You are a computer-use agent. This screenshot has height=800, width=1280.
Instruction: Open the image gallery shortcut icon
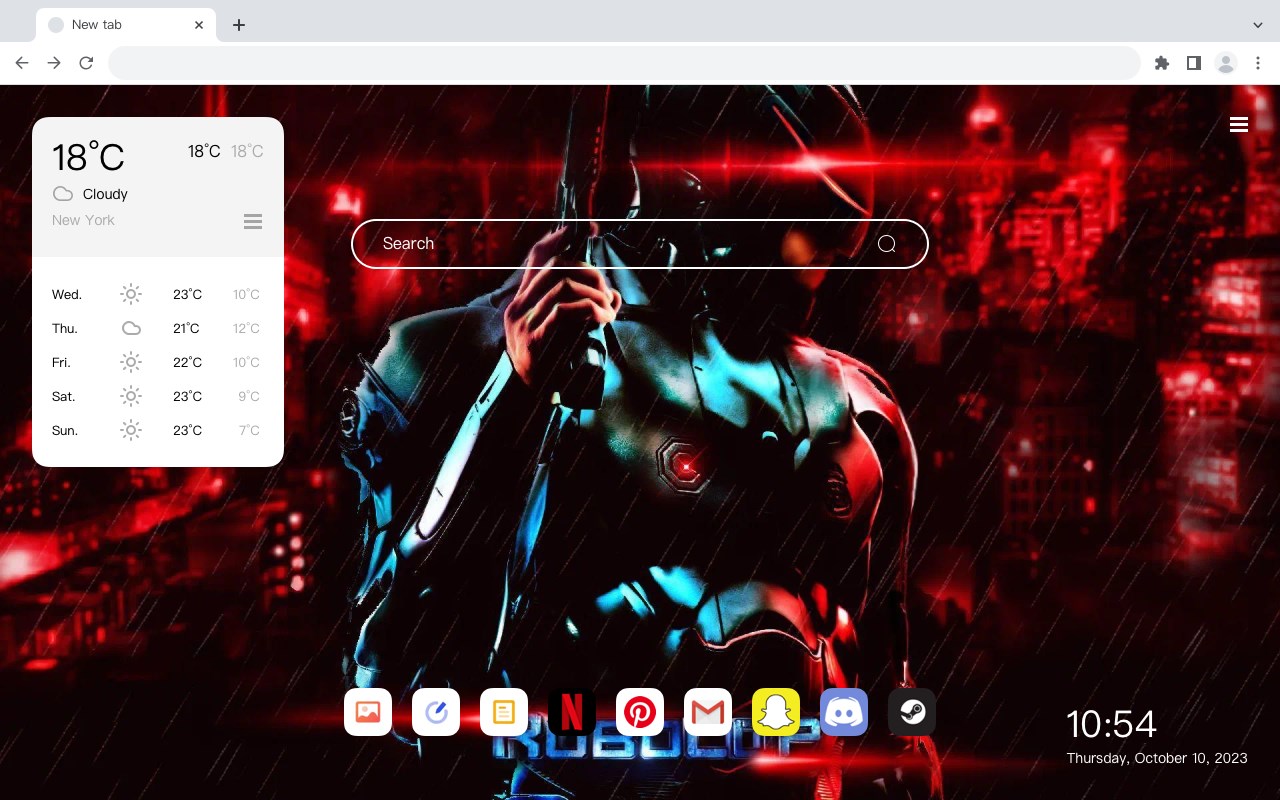[368, 712]
